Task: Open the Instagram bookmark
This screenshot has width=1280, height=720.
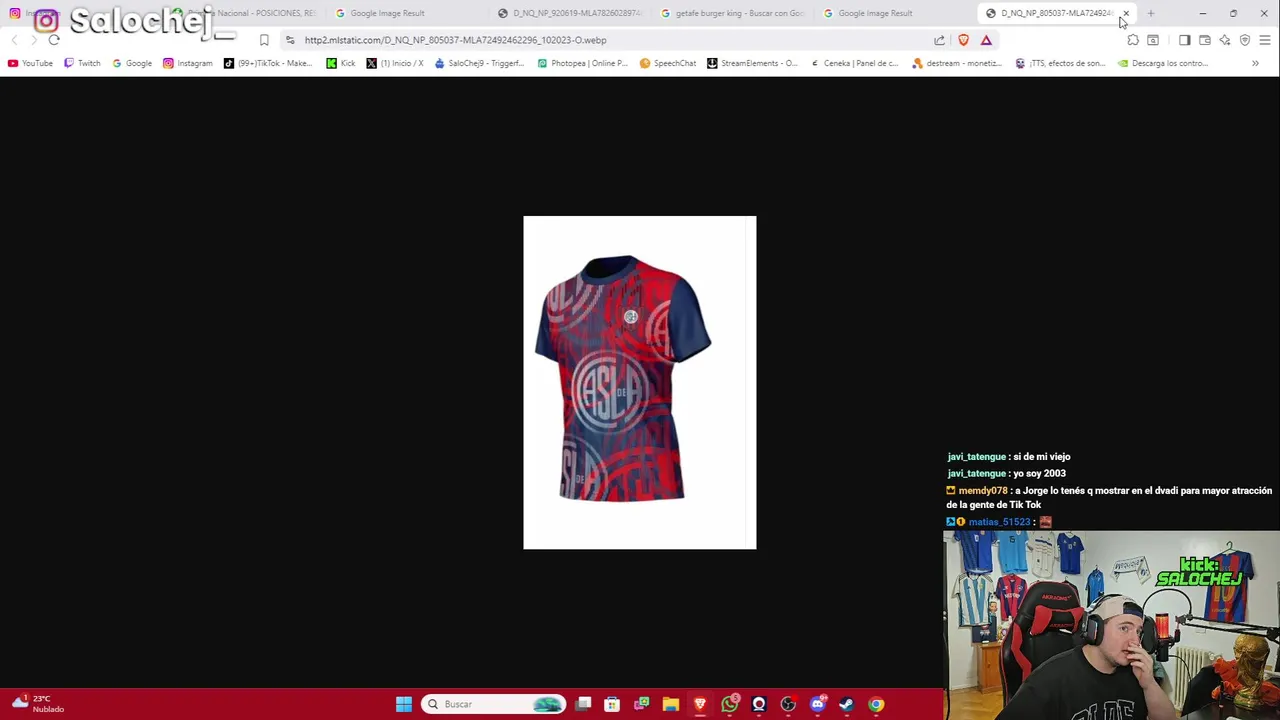Action: 188,63
